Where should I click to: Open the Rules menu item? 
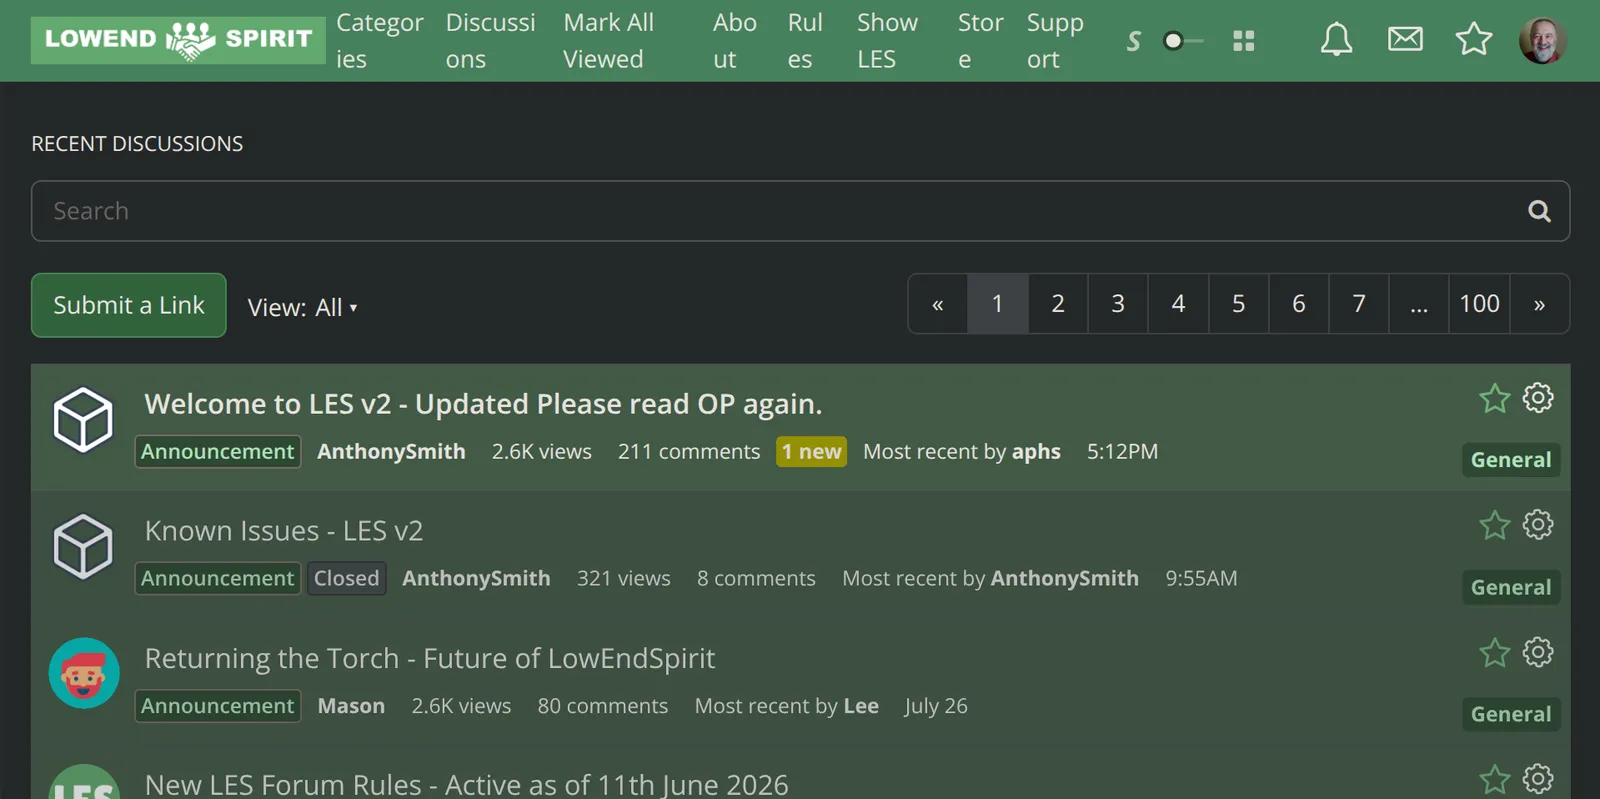coord(805,41)
